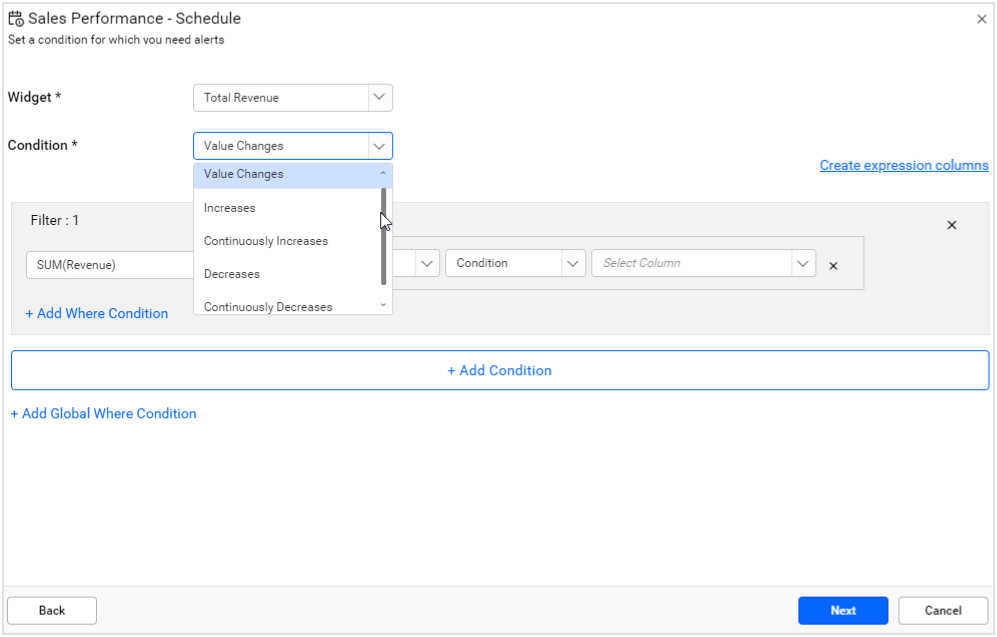Click the Create expression columns link
The image size is (997, 637).
(x=903, y=164)
